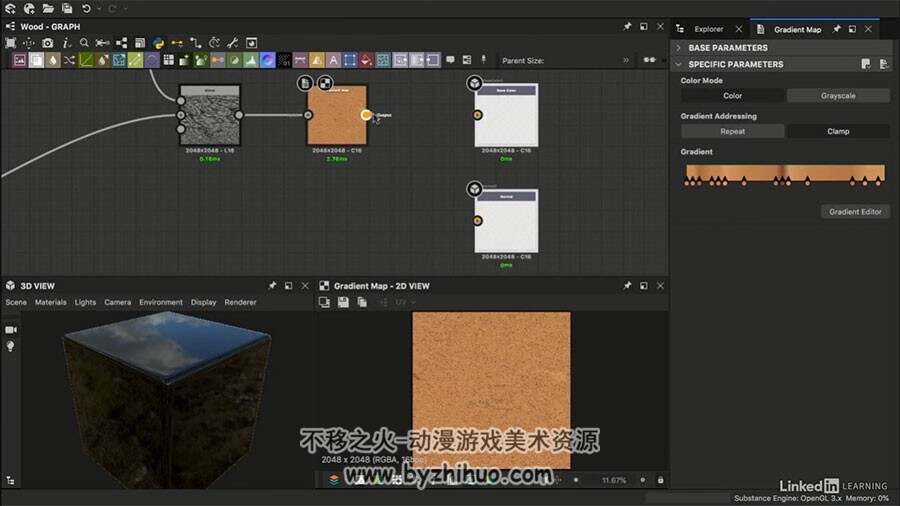Save the package with the save icon
Screen dimensions: 900x506
(67, 8)
